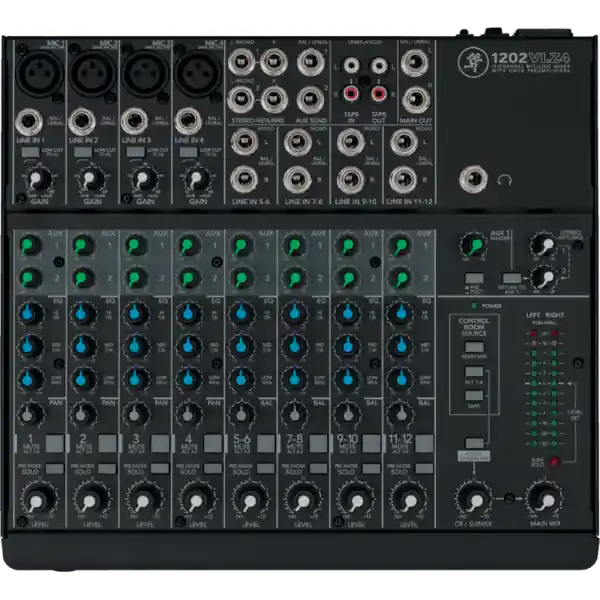The width and height of the screenshot is (600, 600).
Task: Click the LINE IN 9-10 left jack
Action: (351, 142)
